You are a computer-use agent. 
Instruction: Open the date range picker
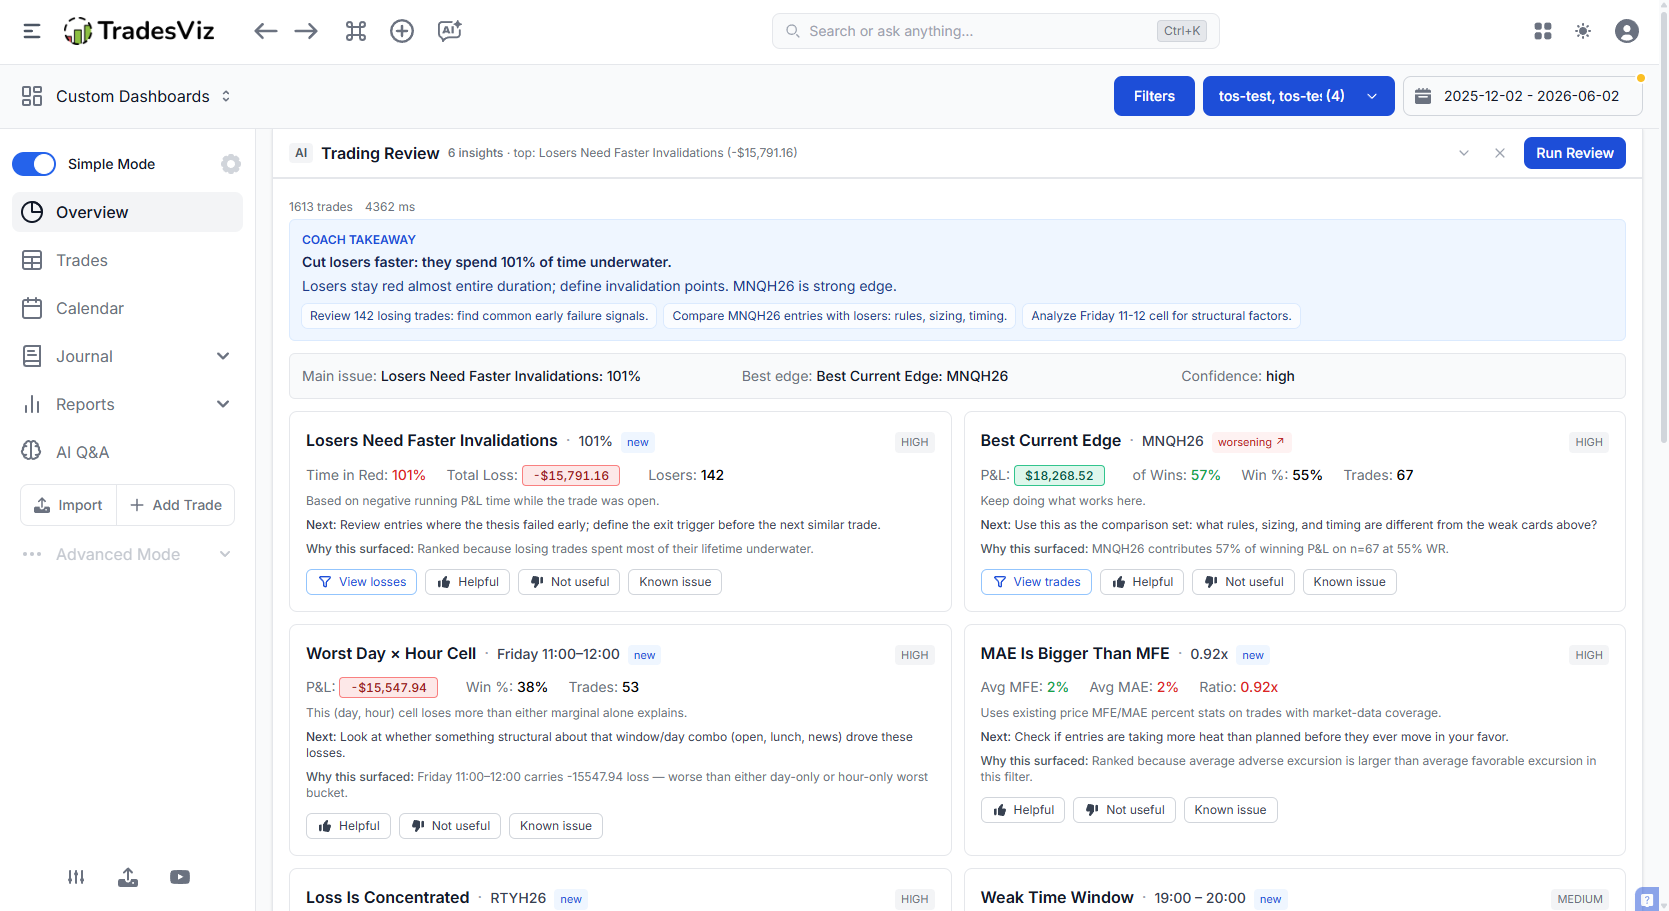[x=1523, y=96]
